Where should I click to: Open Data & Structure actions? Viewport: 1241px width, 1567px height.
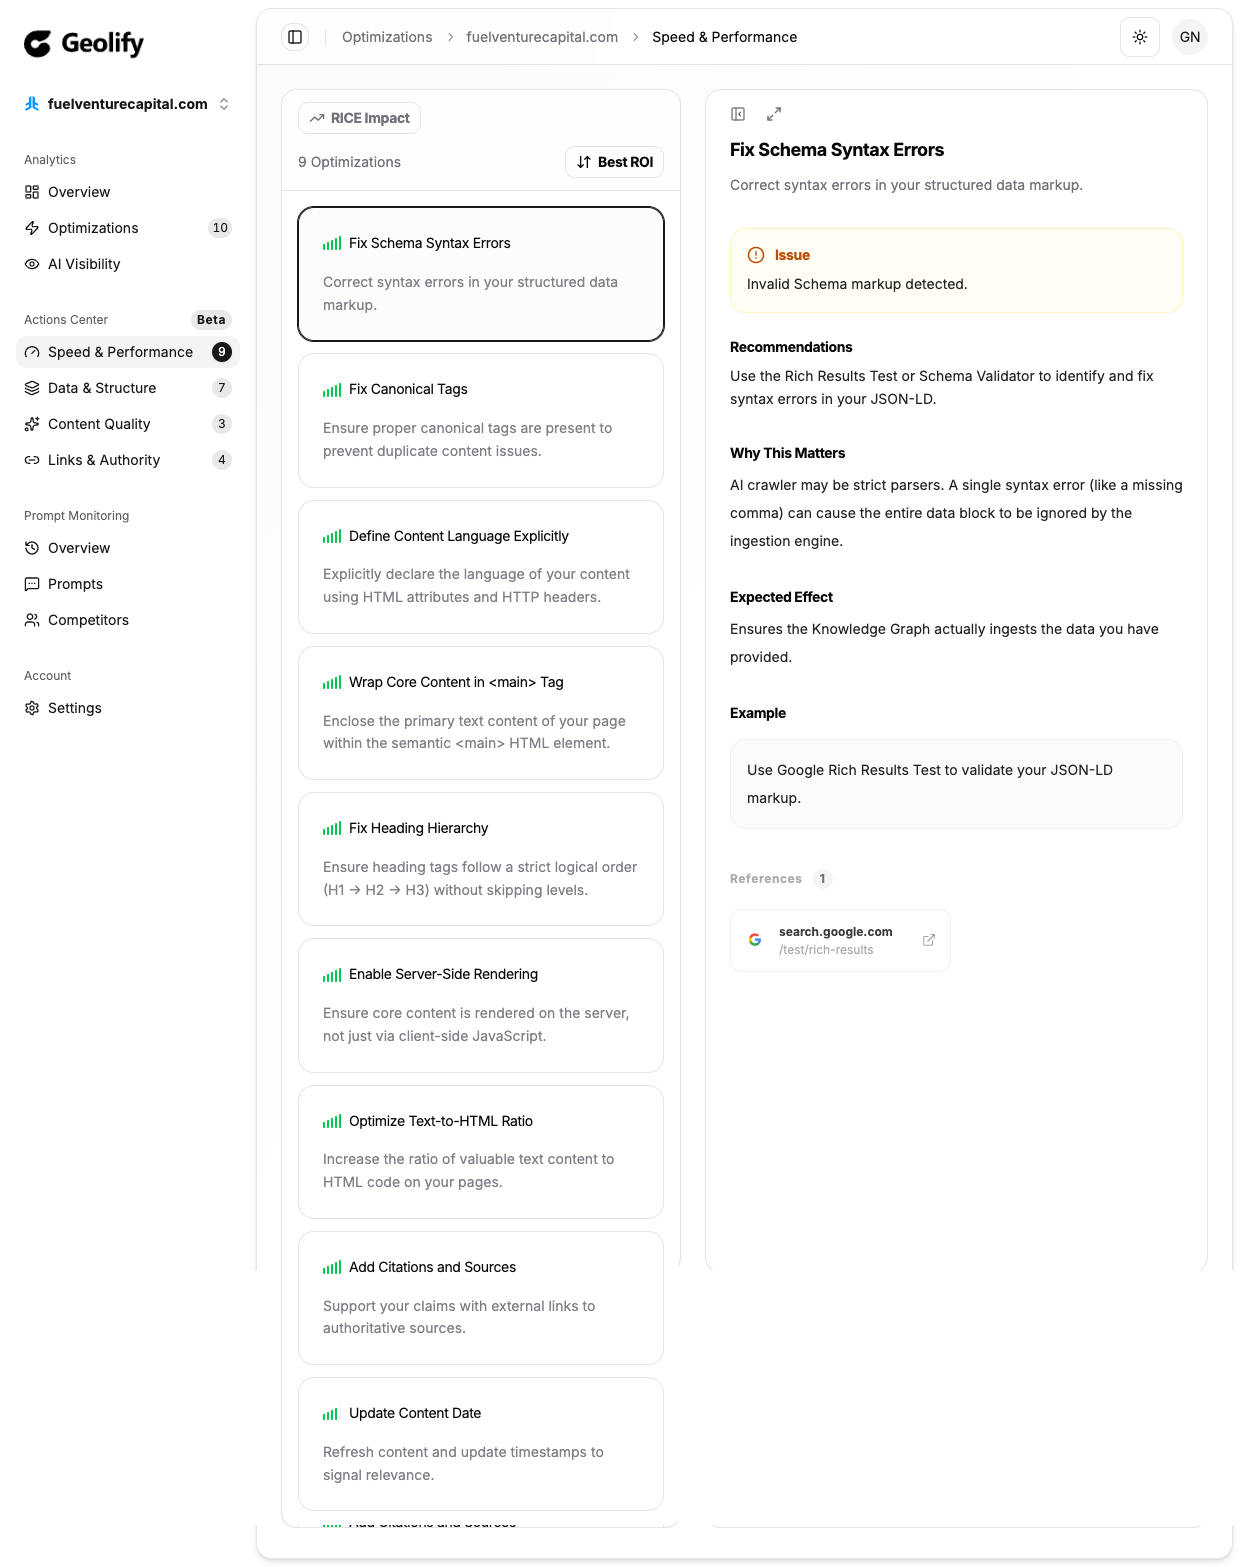click(x=102, y=388)
